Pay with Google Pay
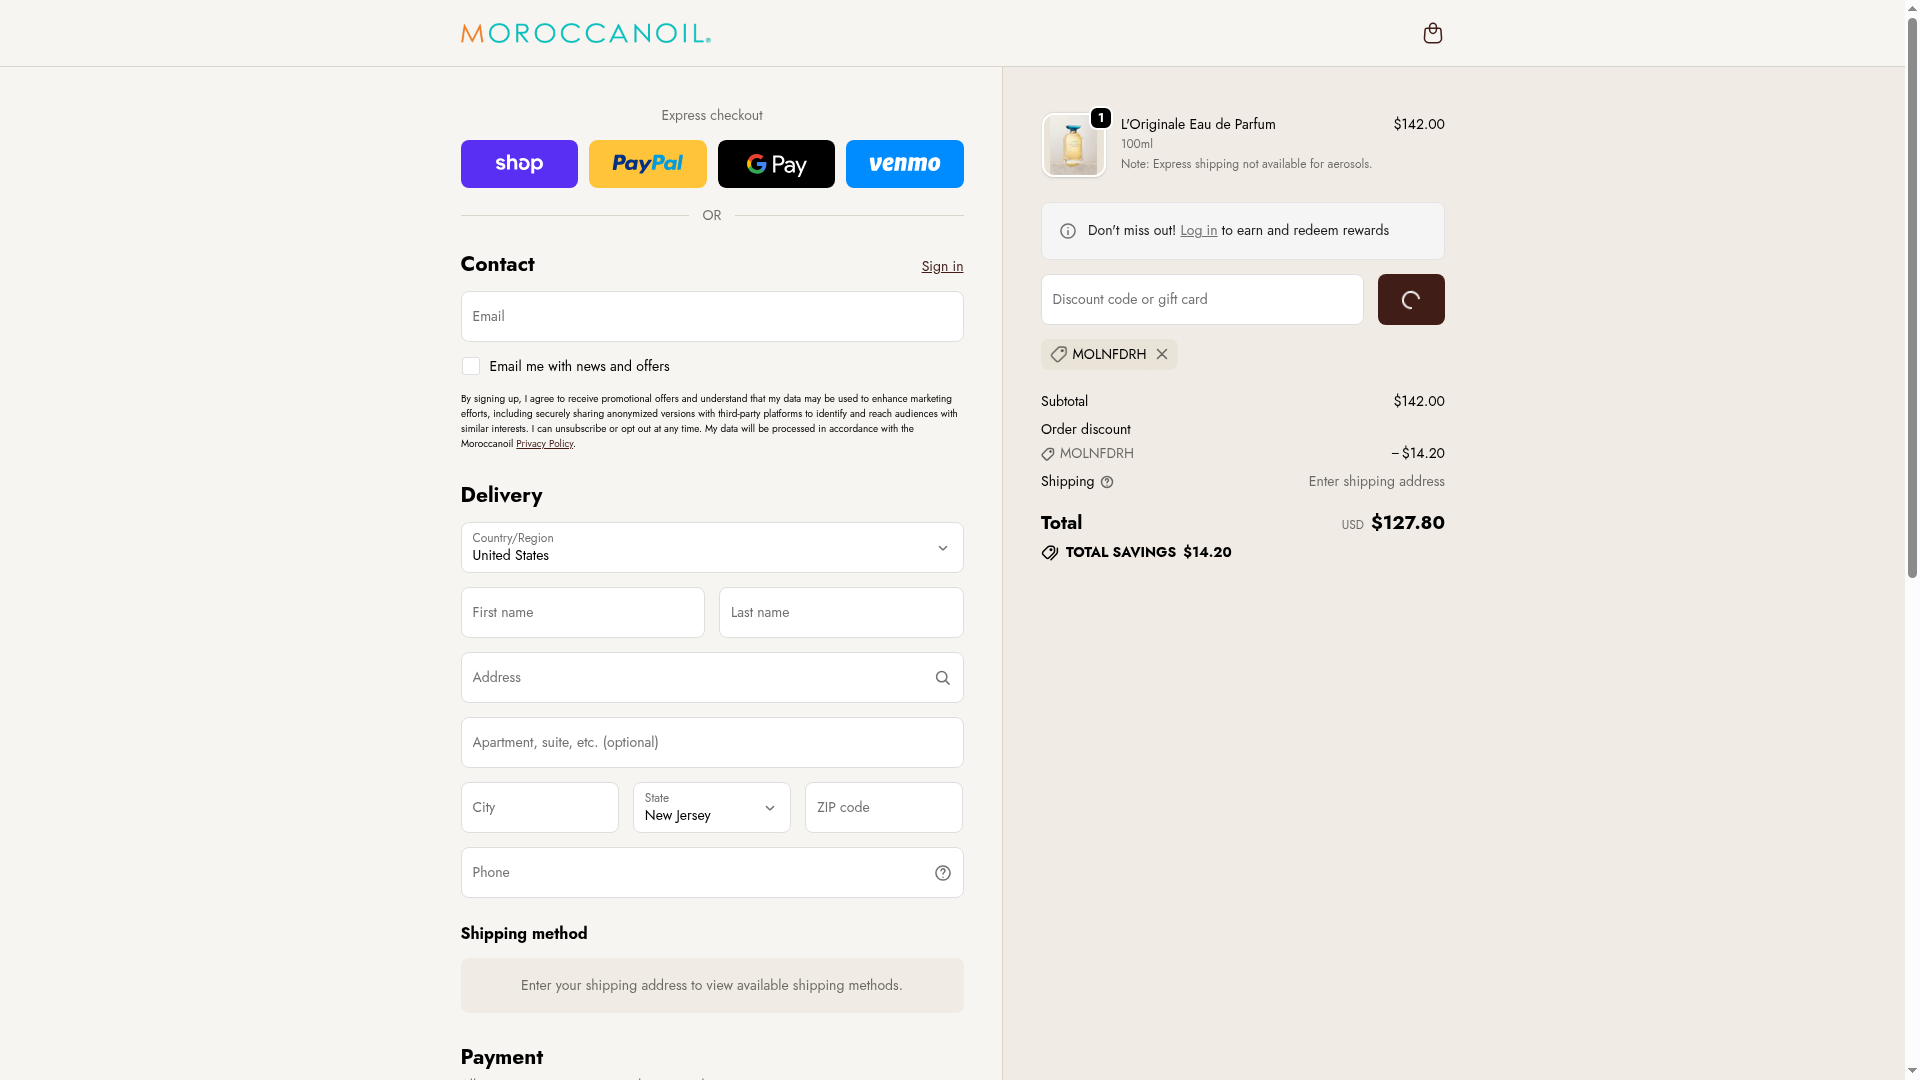 pyautogui.click(x=776, y=164)
